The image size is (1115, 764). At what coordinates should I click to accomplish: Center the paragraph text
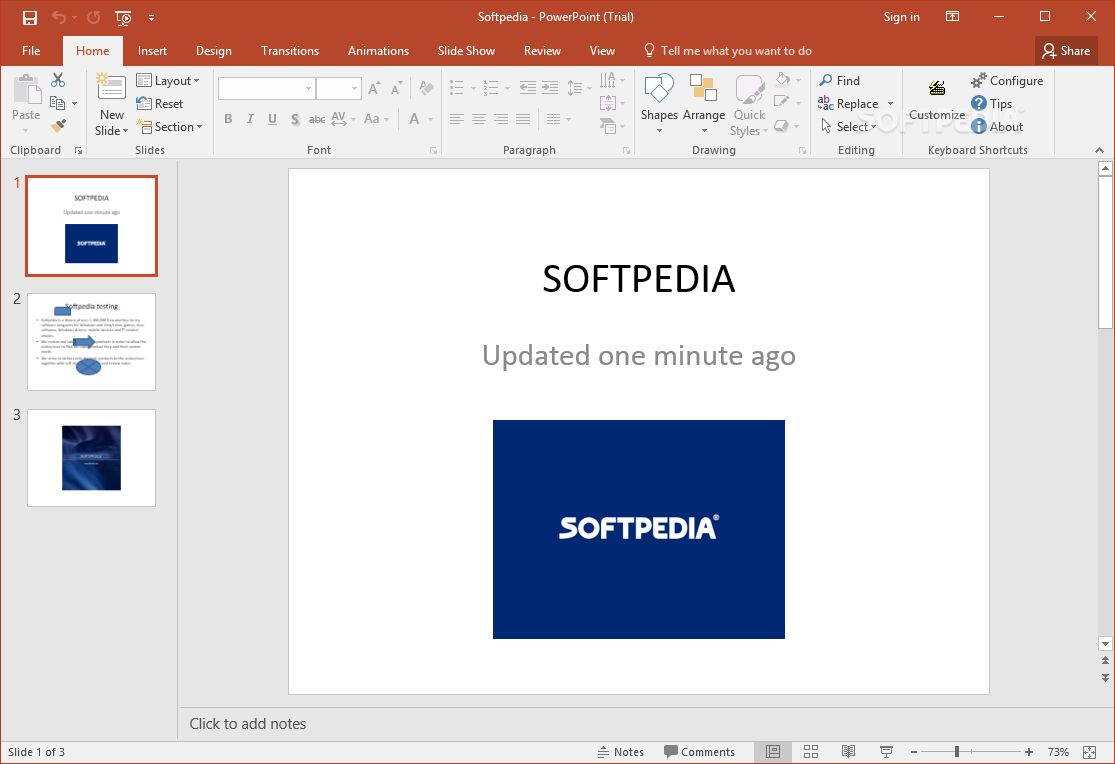(x=479, y=119)
